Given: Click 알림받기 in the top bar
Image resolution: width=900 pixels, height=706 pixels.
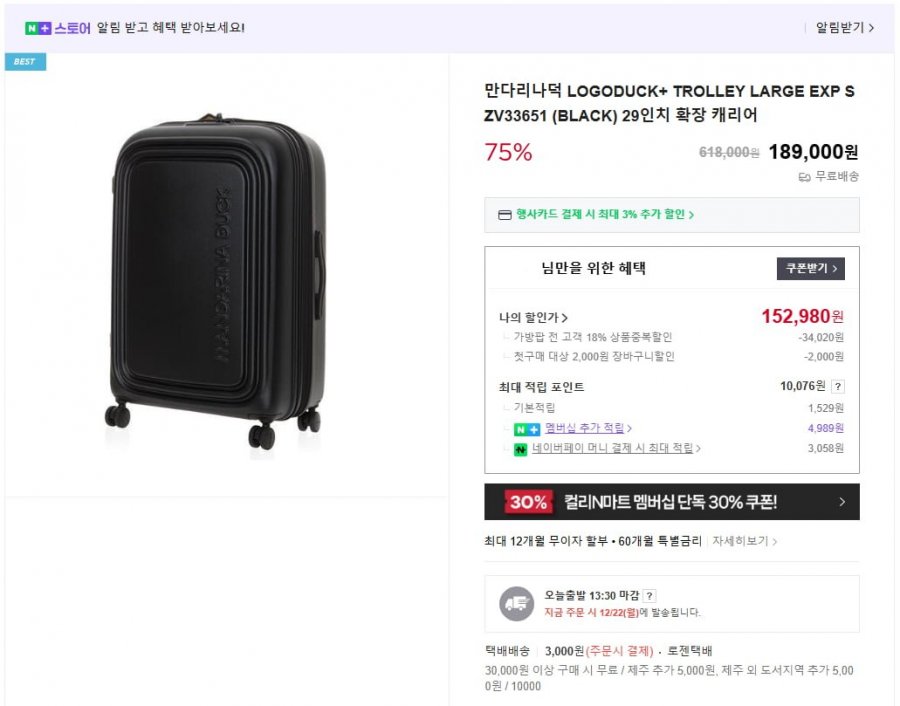Looking at the screenshot, I should coord(845,28).
